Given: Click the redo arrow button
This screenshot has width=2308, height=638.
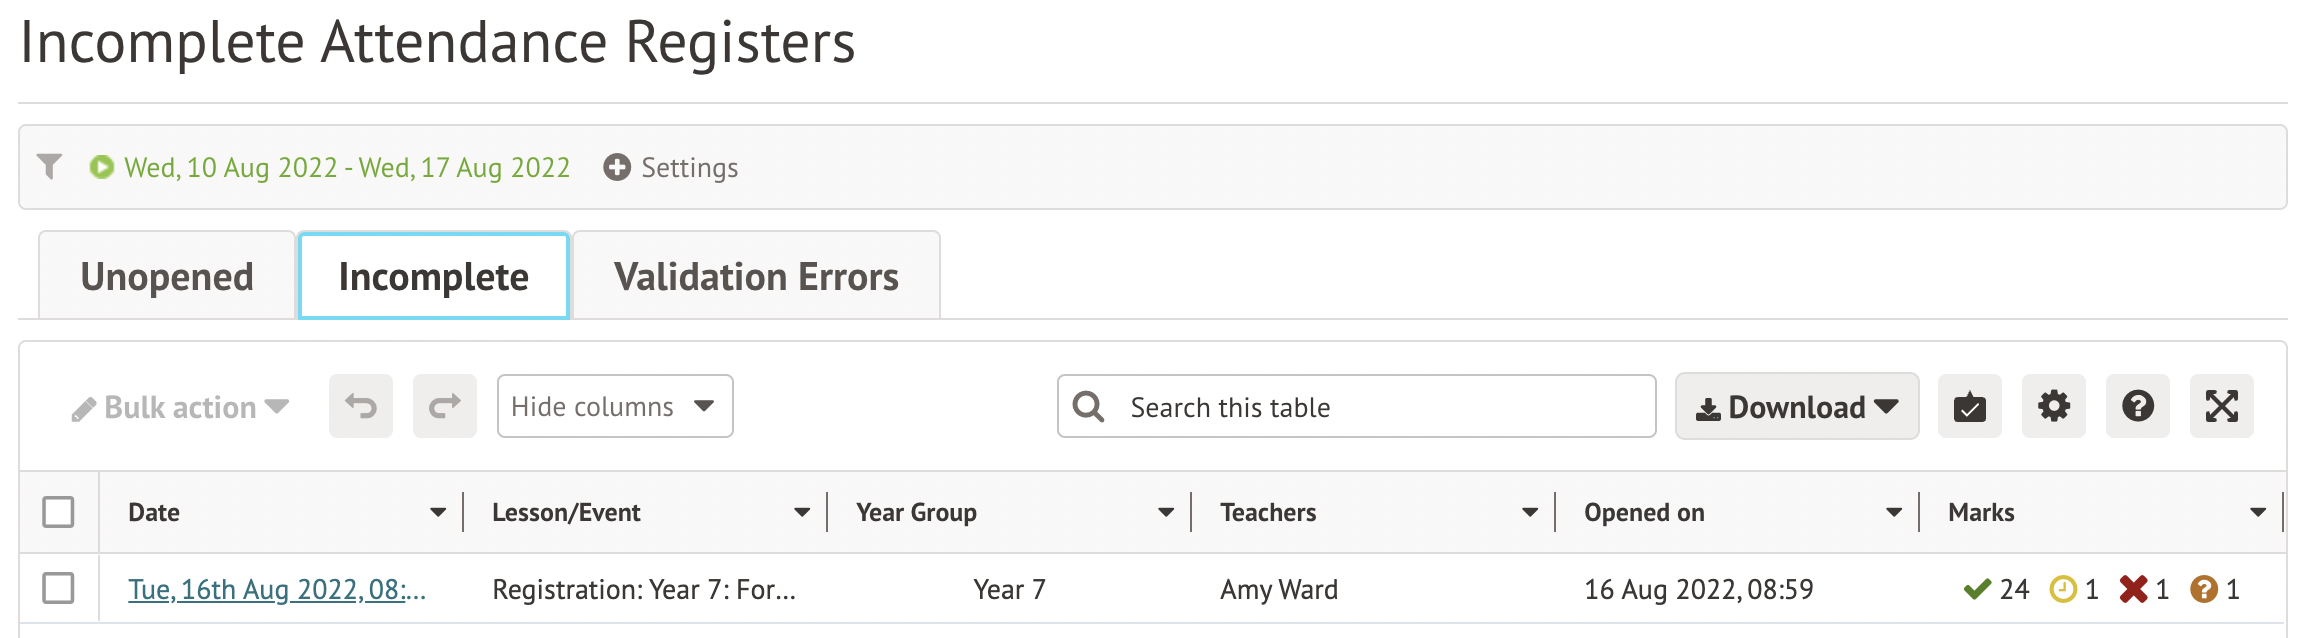Looking at the screenshot, I should (445, 406).
